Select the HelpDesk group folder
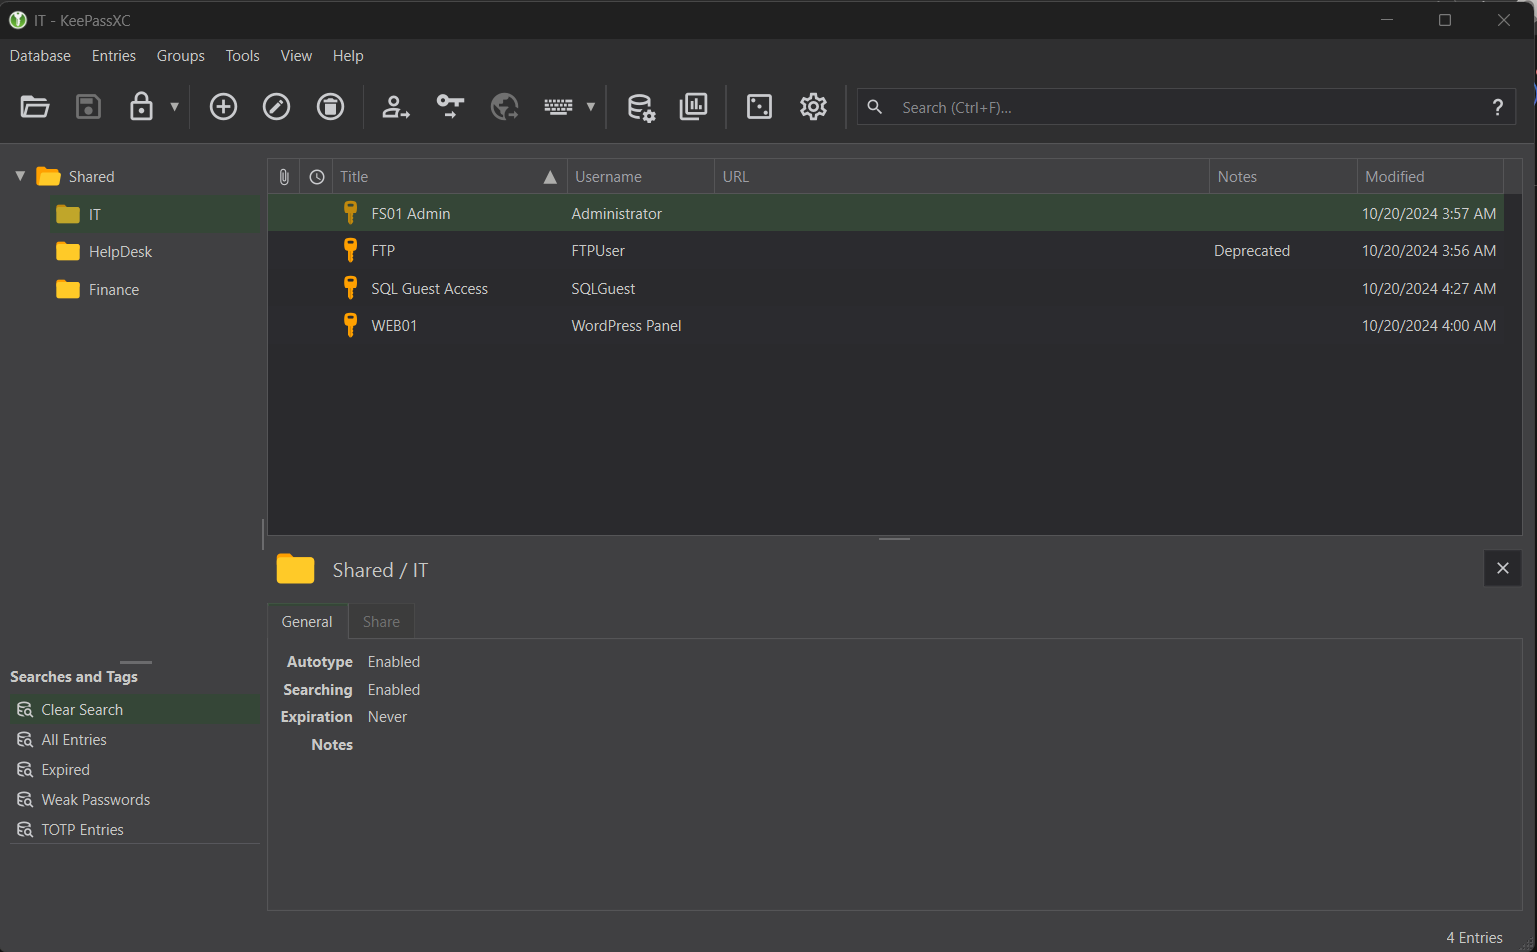The height and width of the screenshot is (952, 1537). [x=120, y=252]
